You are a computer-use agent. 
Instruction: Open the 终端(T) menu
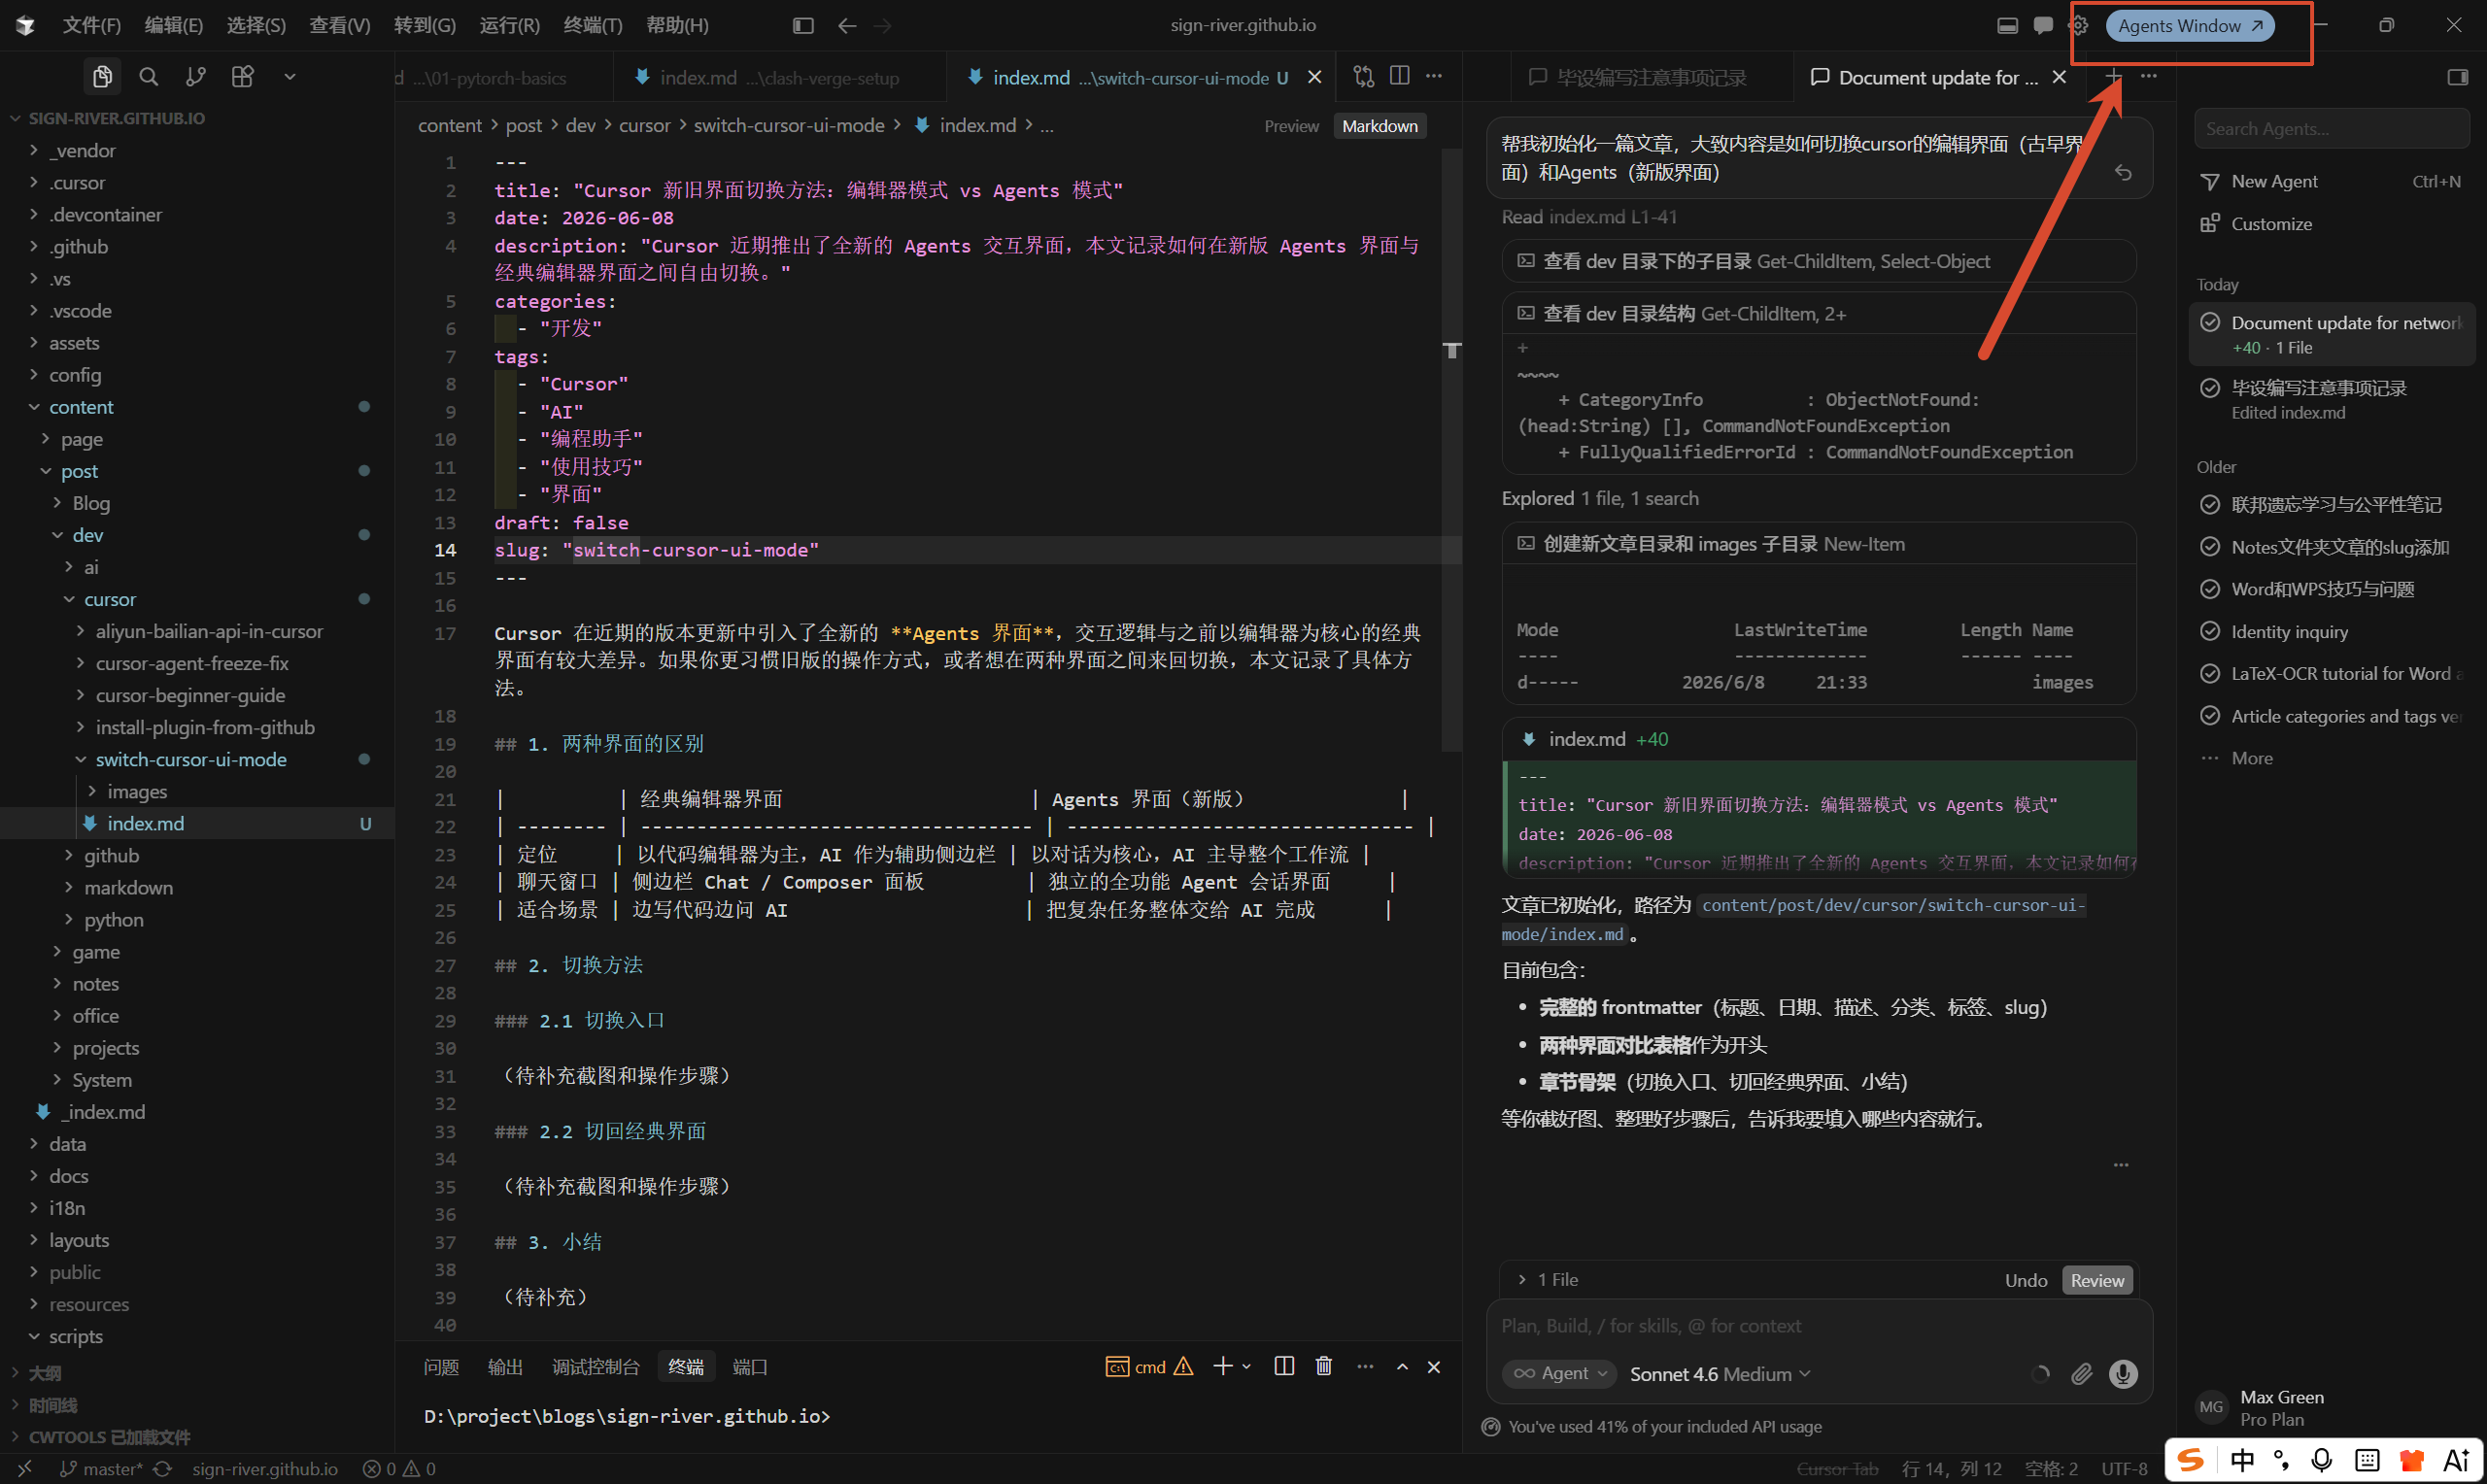[x=593, y=25]
